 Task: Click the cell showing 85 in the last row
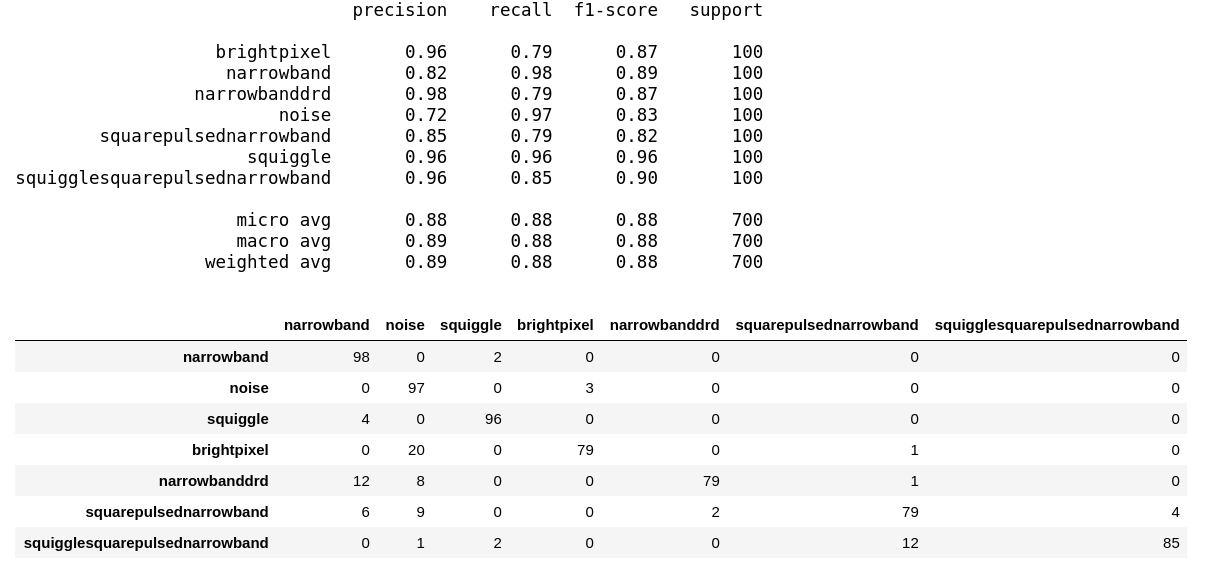pyautogui.click(x=1171, y=543)
